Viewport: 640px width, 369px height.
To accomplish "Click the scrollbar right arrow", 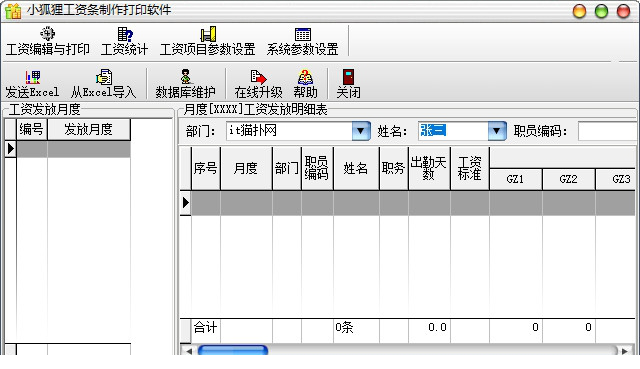I will pyautogui.click(x=625, y=351).
